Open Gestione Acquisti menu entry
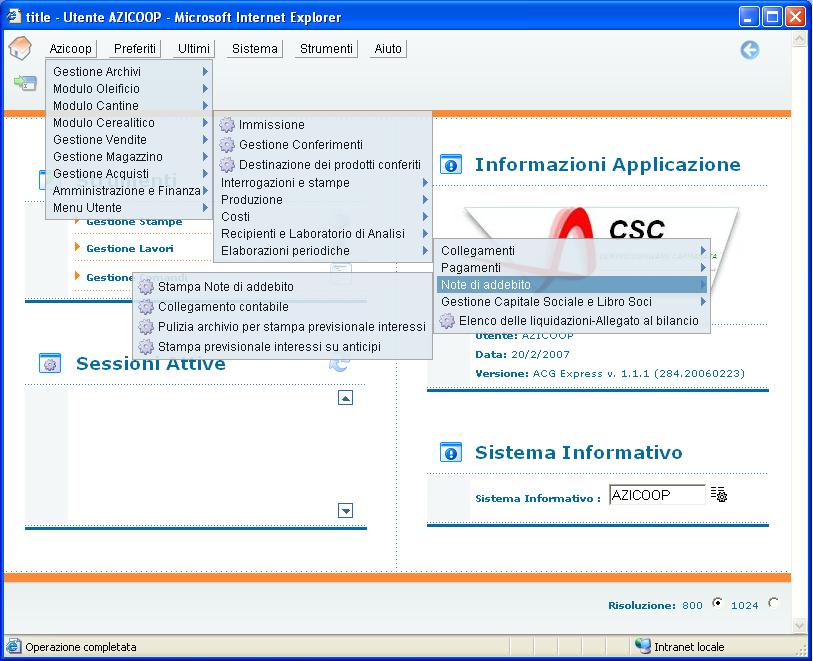The width and height of the screenshot is (813, 661). (x=129, y=174)
